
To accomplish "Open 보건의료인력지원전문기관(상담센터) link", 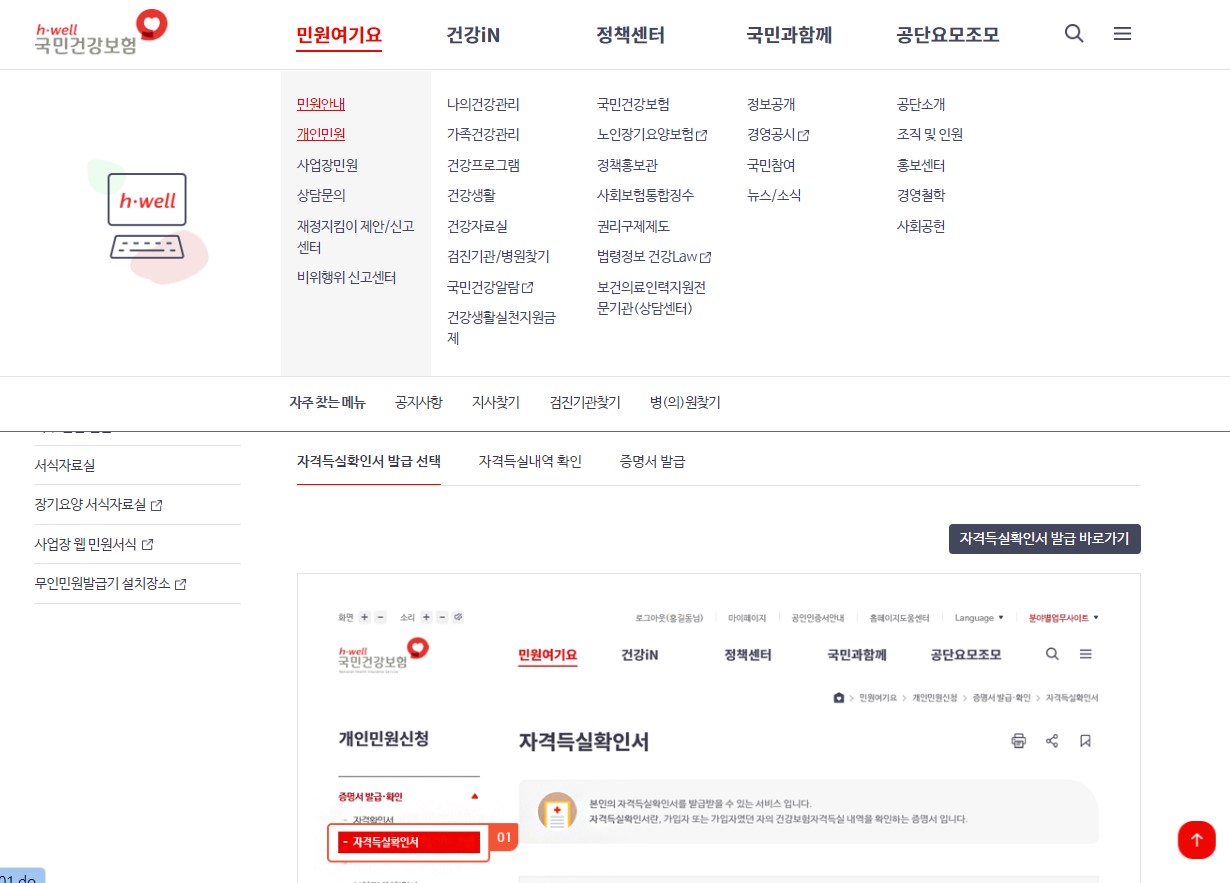I will (x=651, y=297).
